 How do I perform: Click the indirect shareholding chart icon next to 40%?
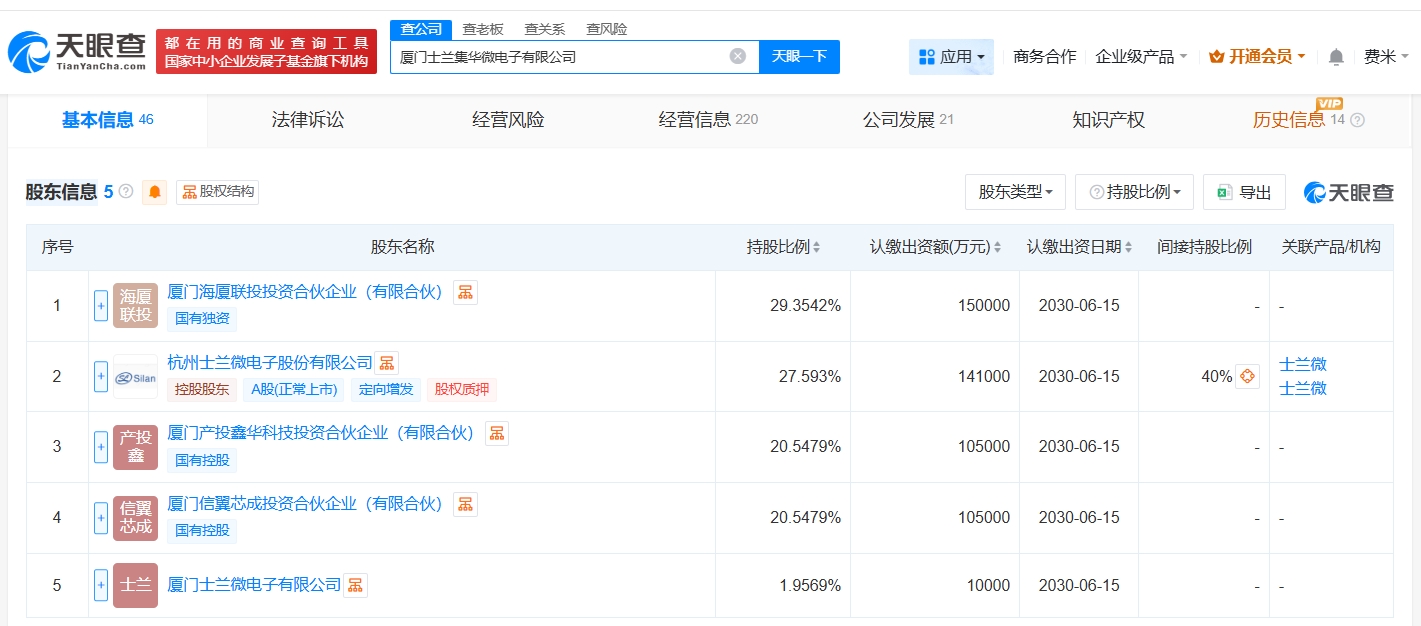coord(1247,377)
